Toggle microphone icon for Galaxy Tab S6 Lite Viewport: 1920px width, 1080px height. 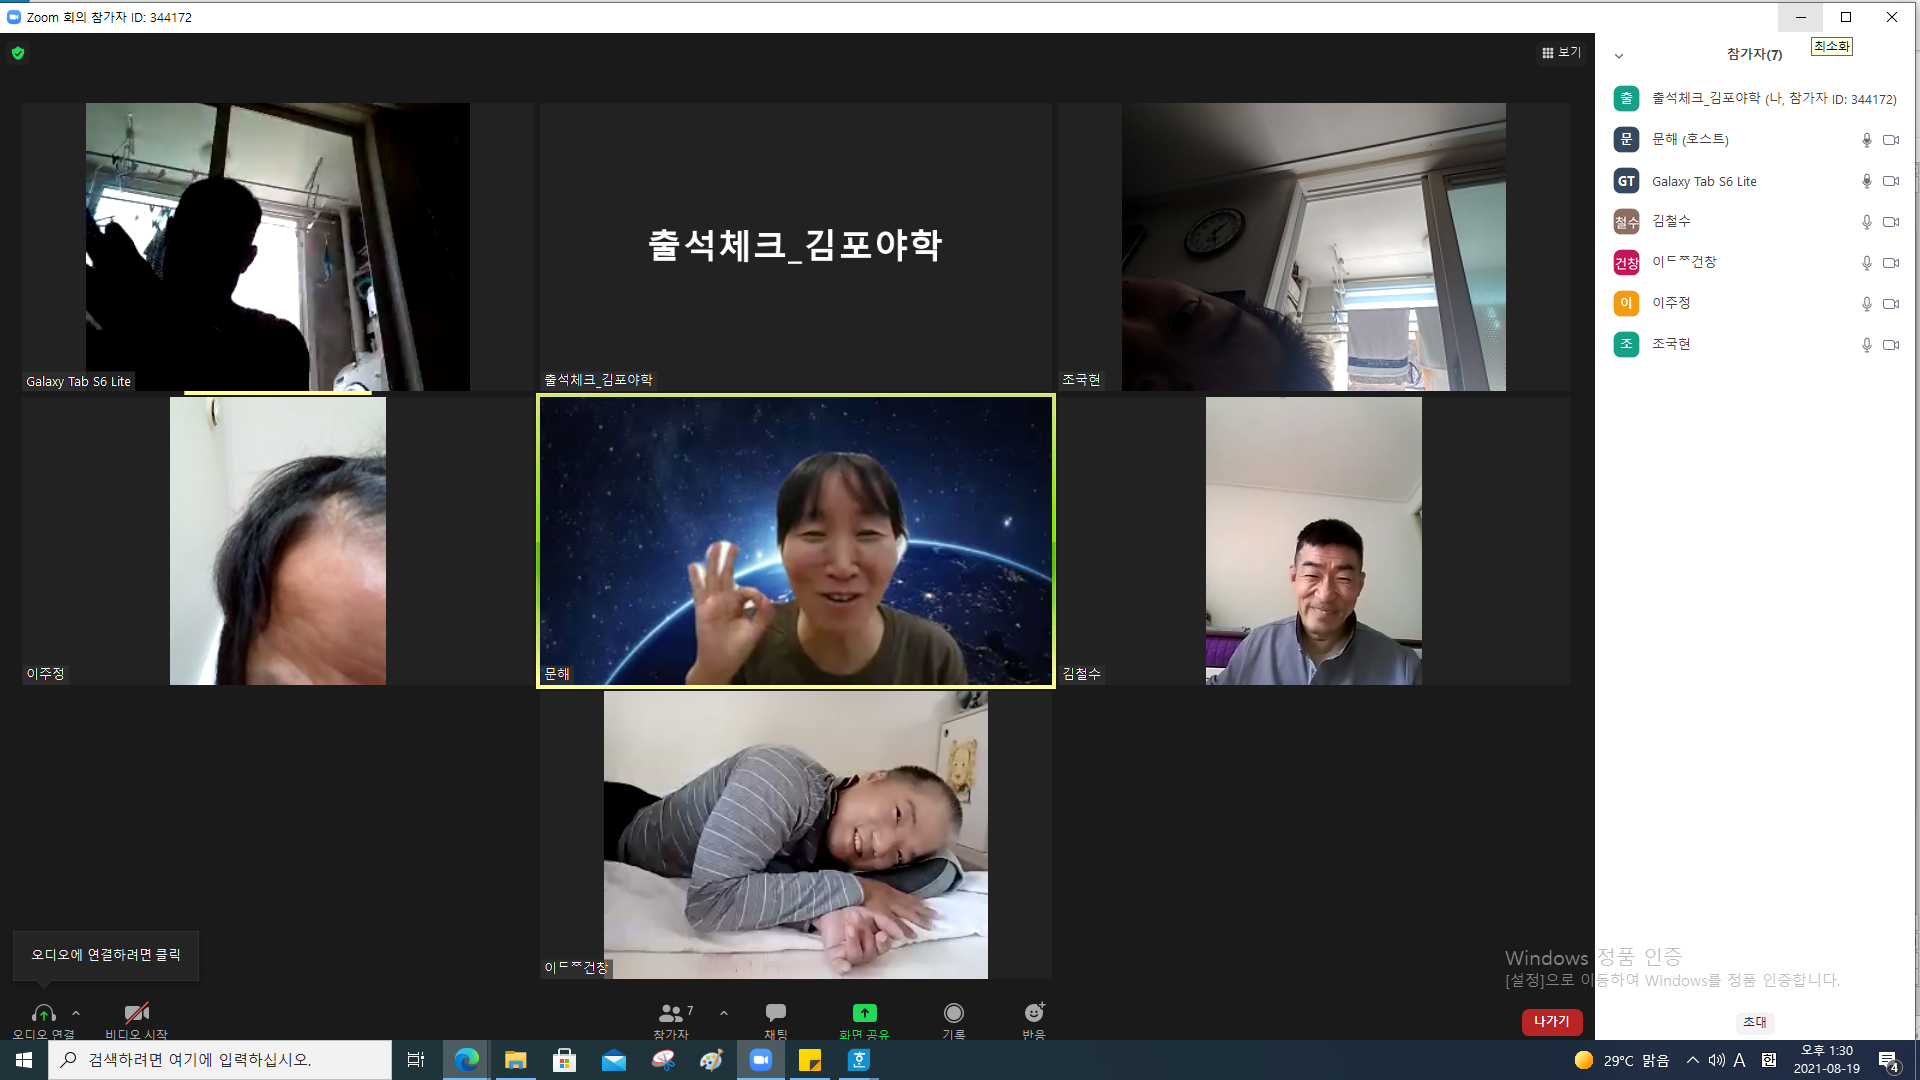[1866, 181]
